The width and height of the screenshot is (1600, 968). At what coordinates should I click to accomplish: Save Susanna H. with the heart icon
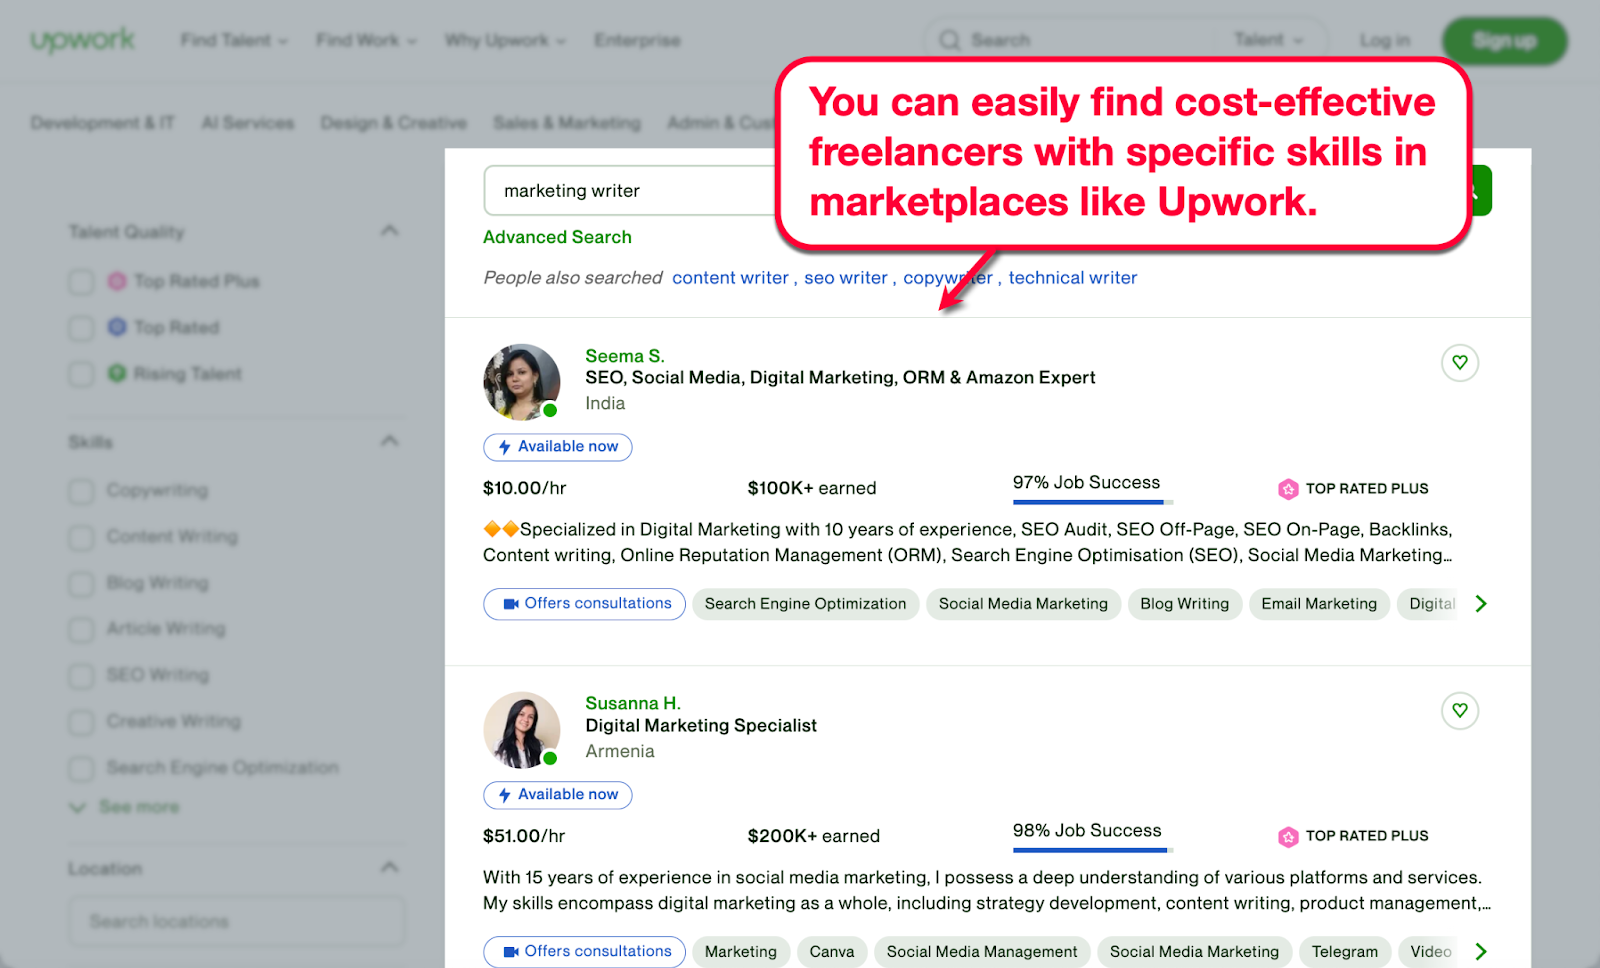pyautogui.click(x=1460, y=710)
